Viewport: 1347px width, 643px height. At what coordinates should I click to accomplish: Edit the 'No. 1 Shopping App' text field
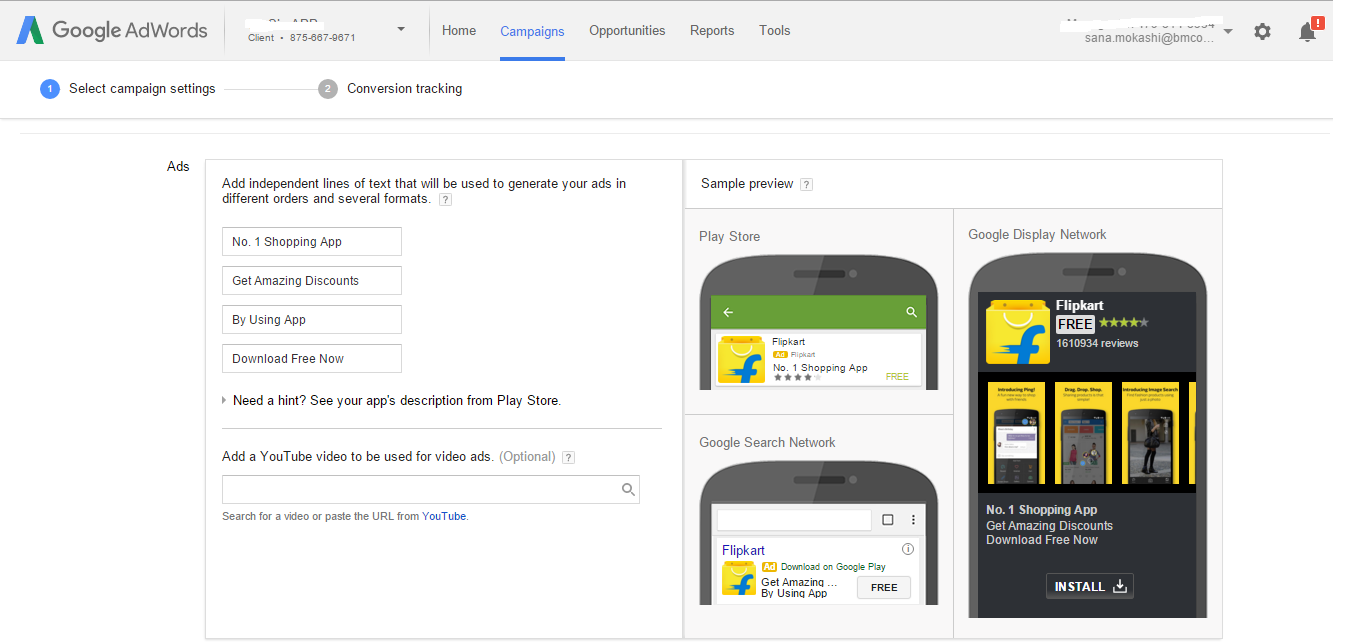pyautogui.click(x=312, y=242)
